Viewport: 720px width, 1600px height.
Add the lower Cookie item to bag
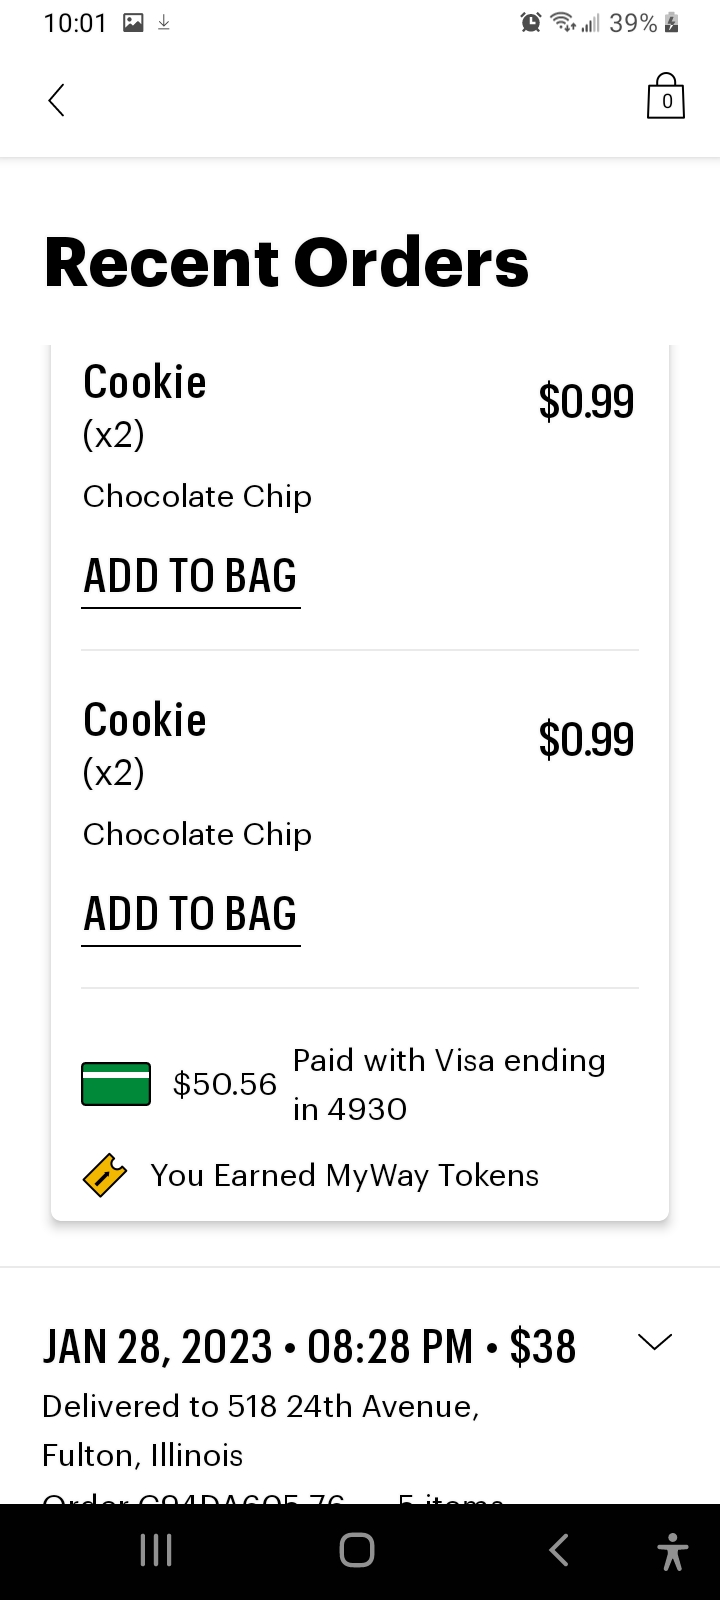click(x=191, y=915)
